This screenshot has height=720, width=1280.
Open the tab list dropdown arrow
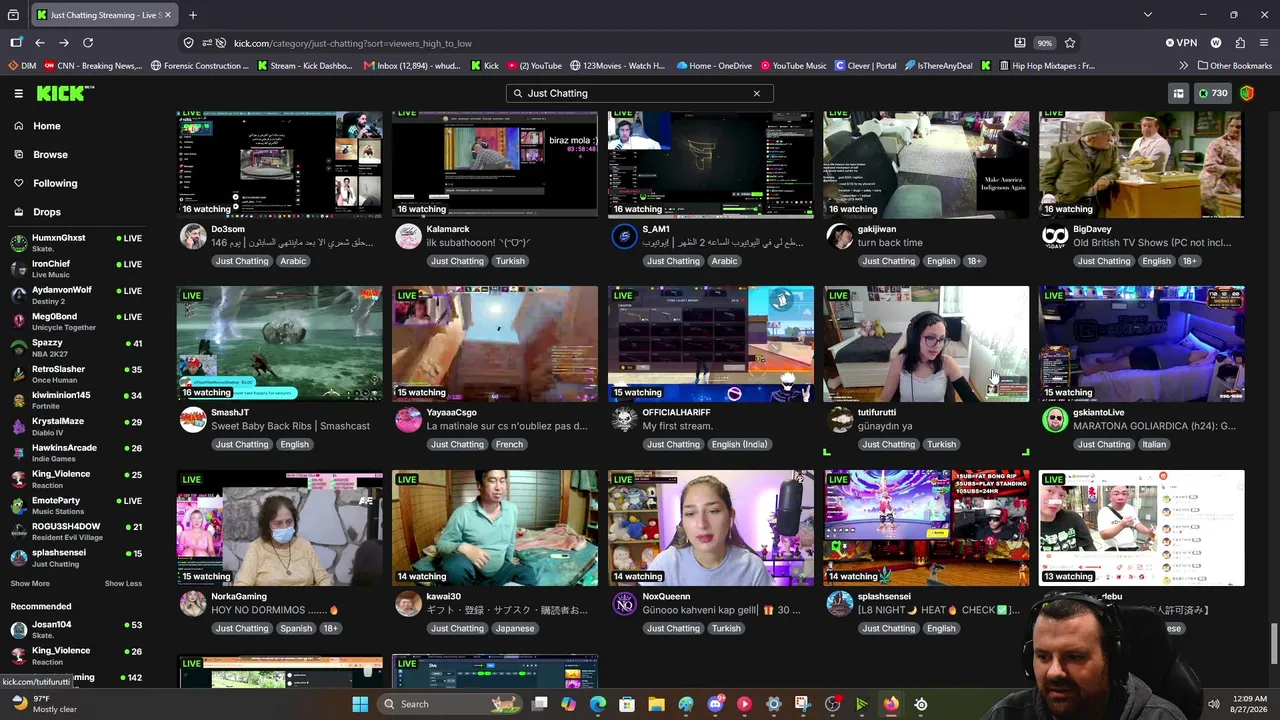(x=1148, y=15)
